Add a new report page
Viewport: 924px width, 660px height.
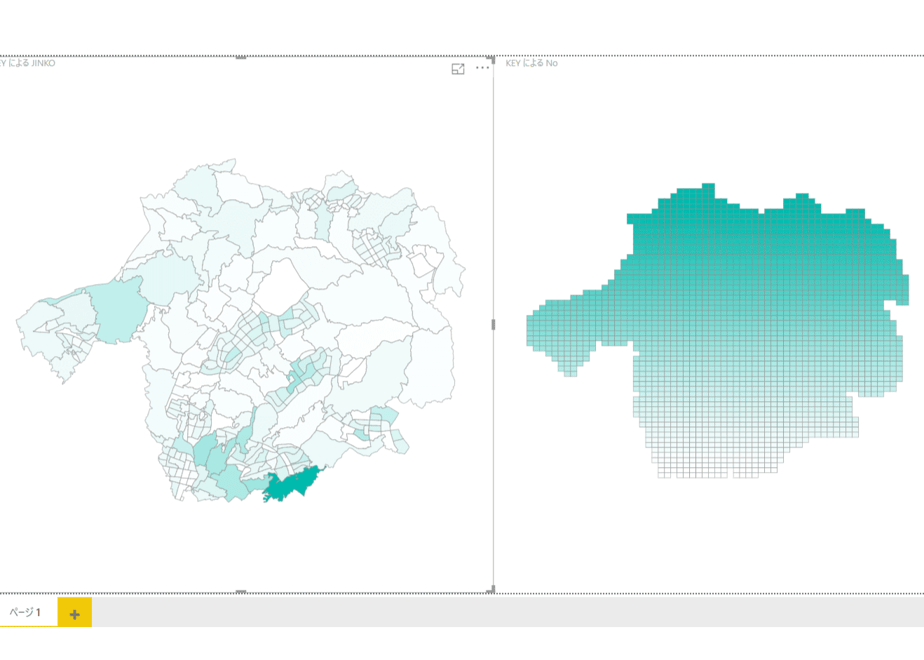point(74,613)
